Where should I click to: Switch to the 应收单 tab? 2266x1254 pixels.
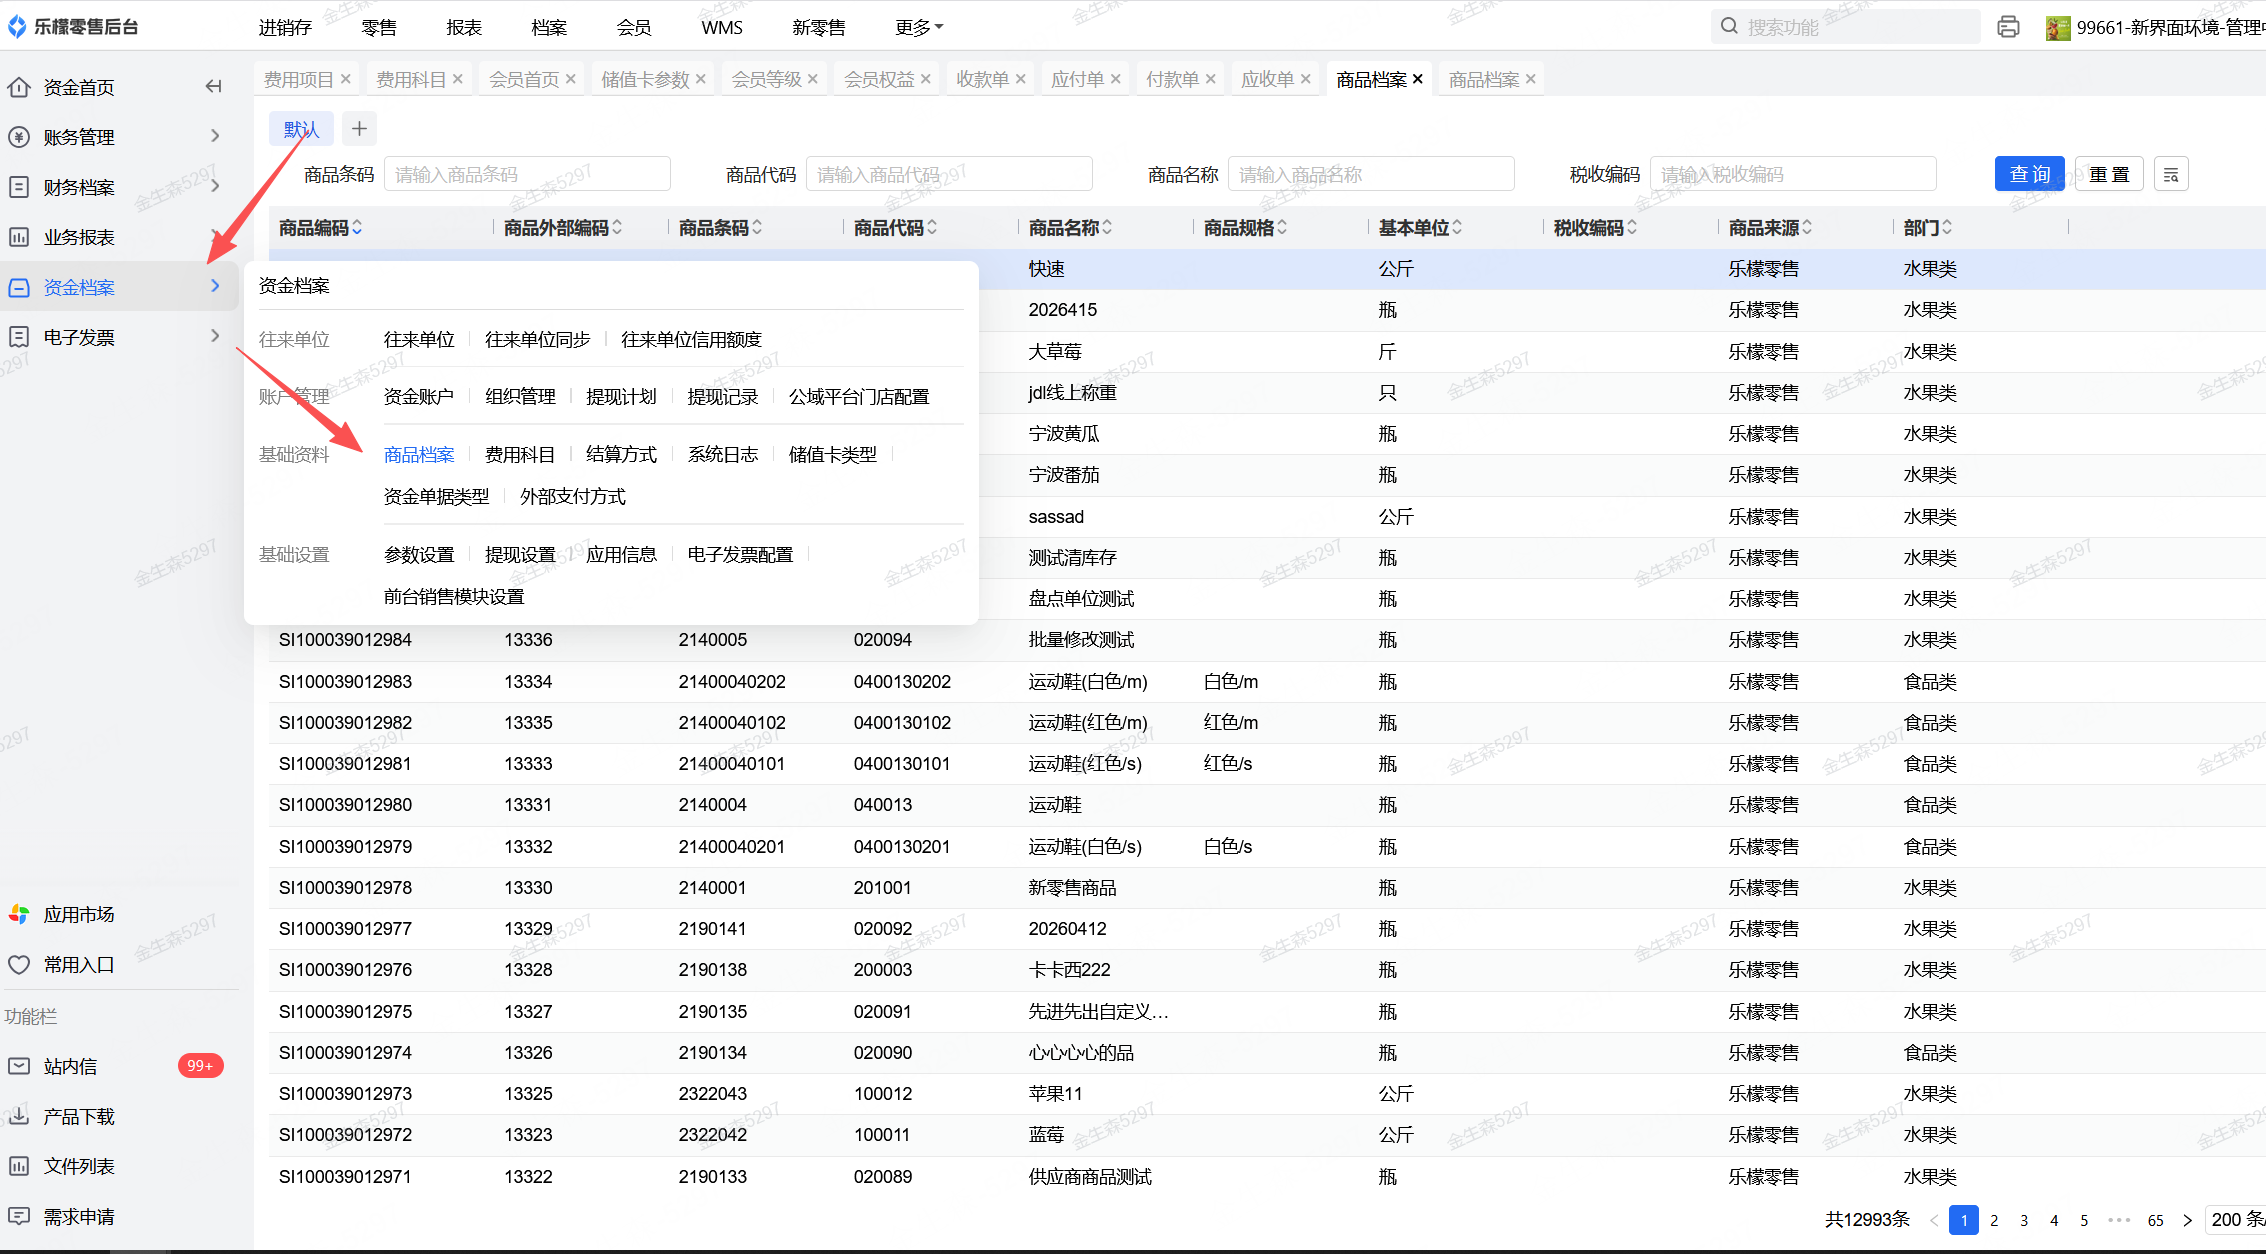coord(1267,79)
